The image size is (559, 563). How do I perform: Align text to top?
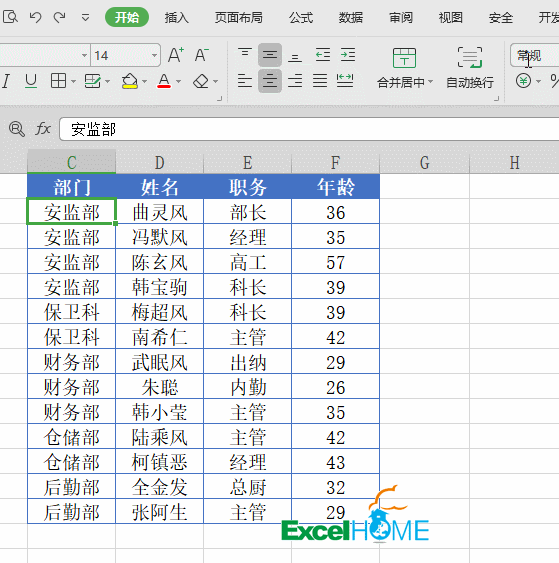coord(245,54)
